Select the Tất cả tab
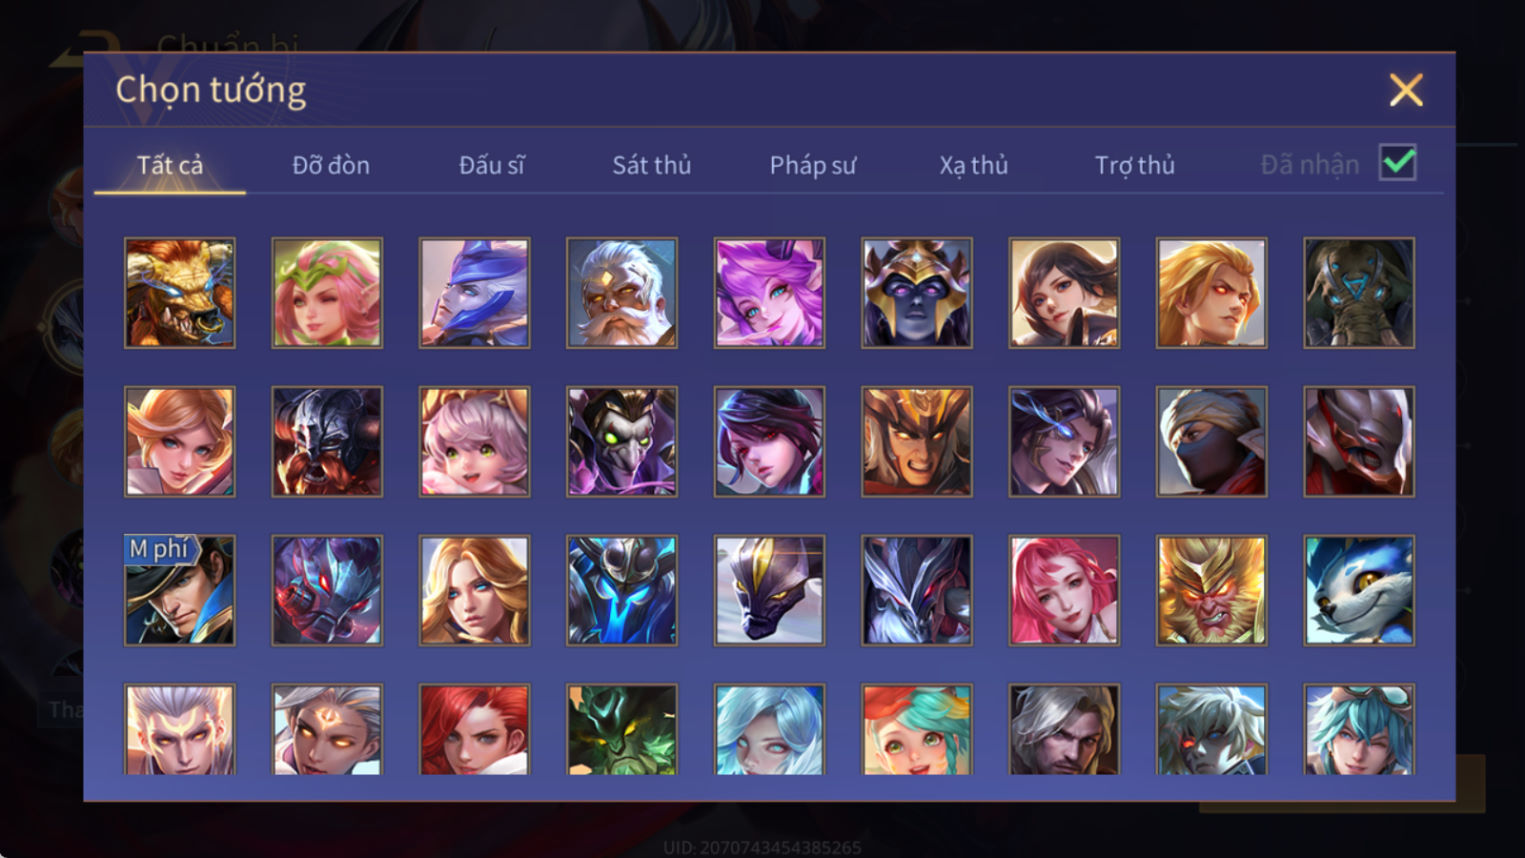Image resolution: width=1525 pixels, height=858 pixels. click(170, 165)
